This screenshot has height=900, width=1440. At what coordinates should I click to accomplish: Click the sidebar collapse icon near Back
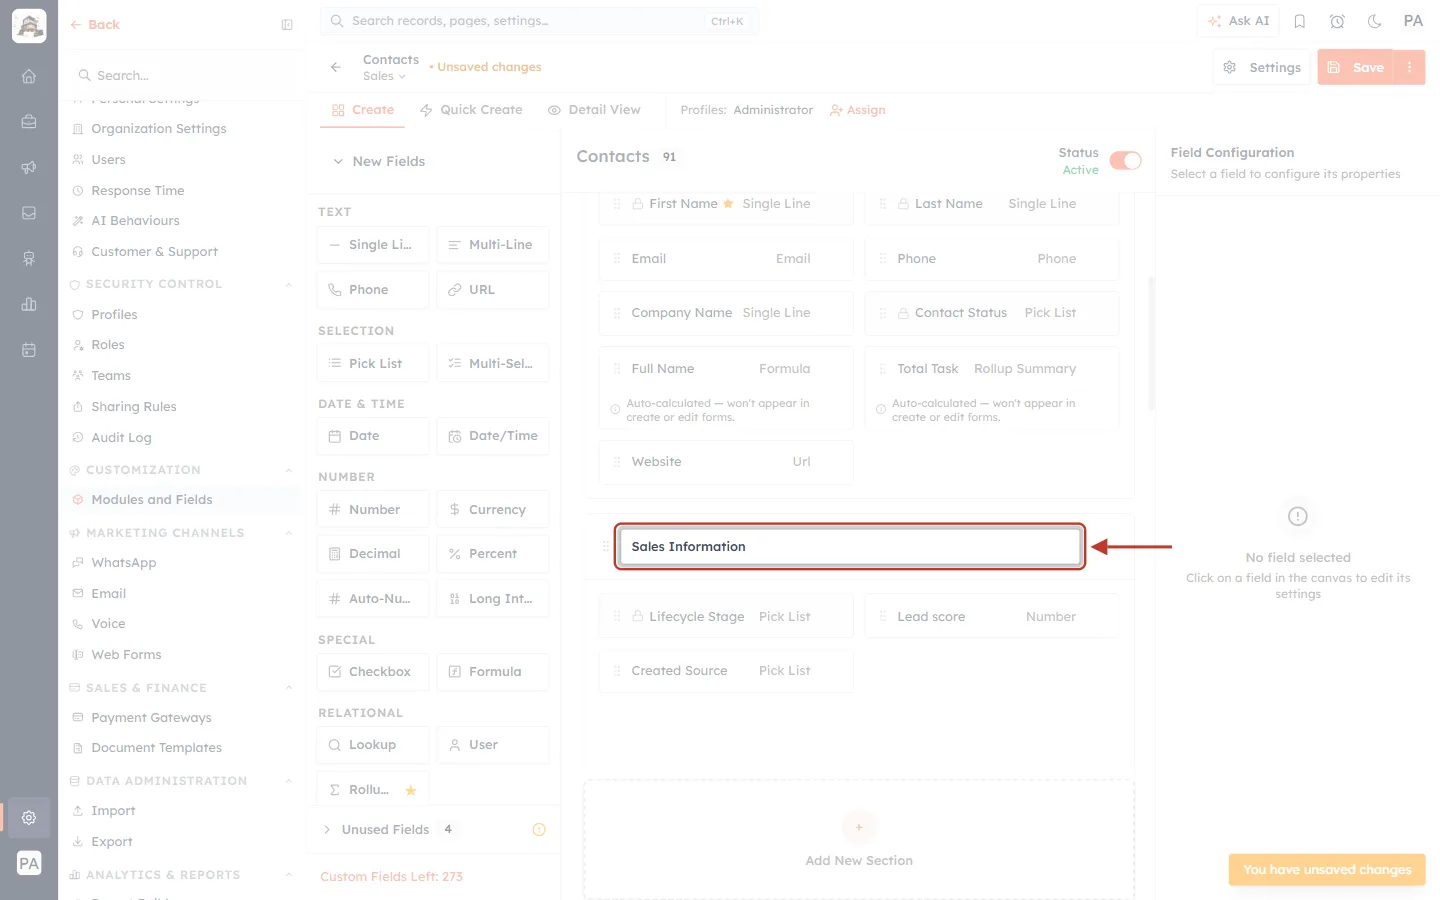(x=287, y=25)
